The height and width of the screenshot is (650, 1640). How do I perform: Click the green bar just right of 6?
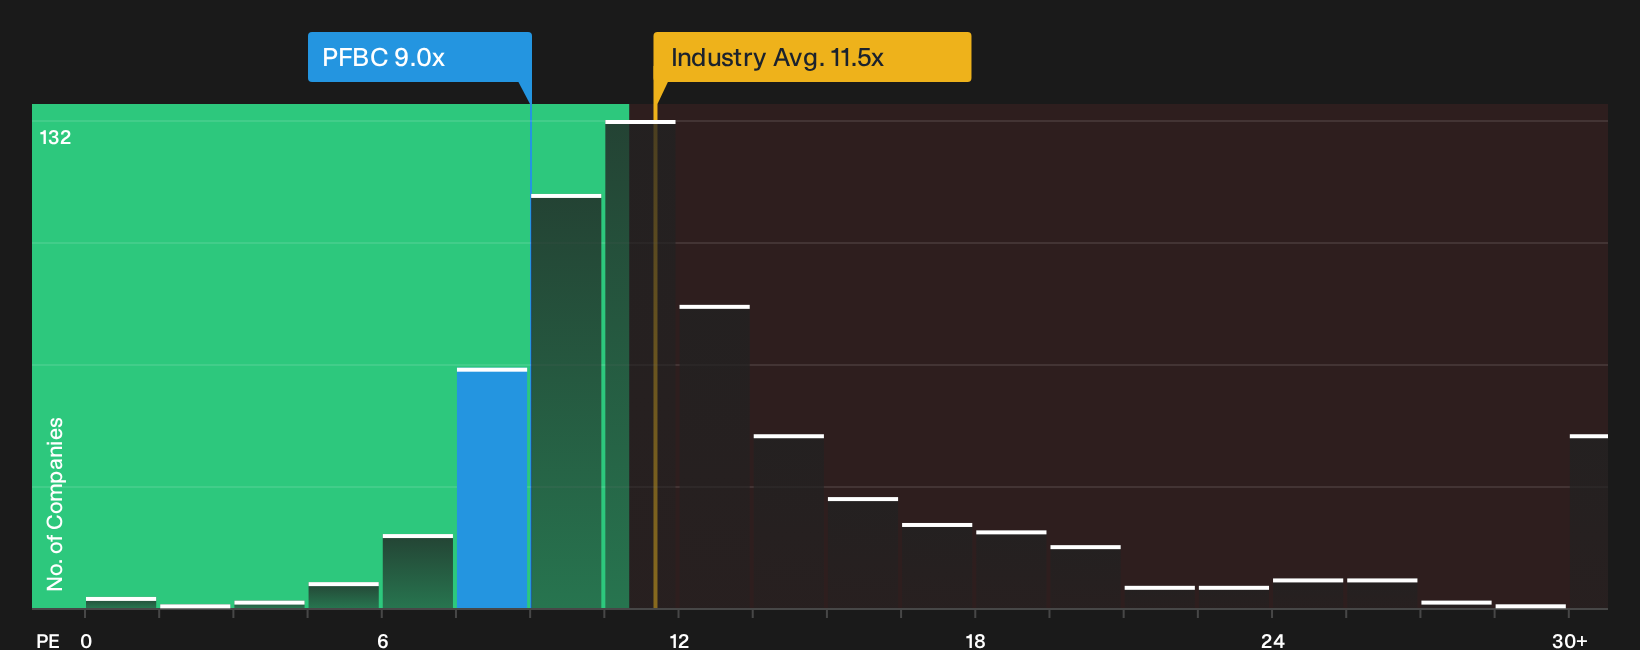418,571
